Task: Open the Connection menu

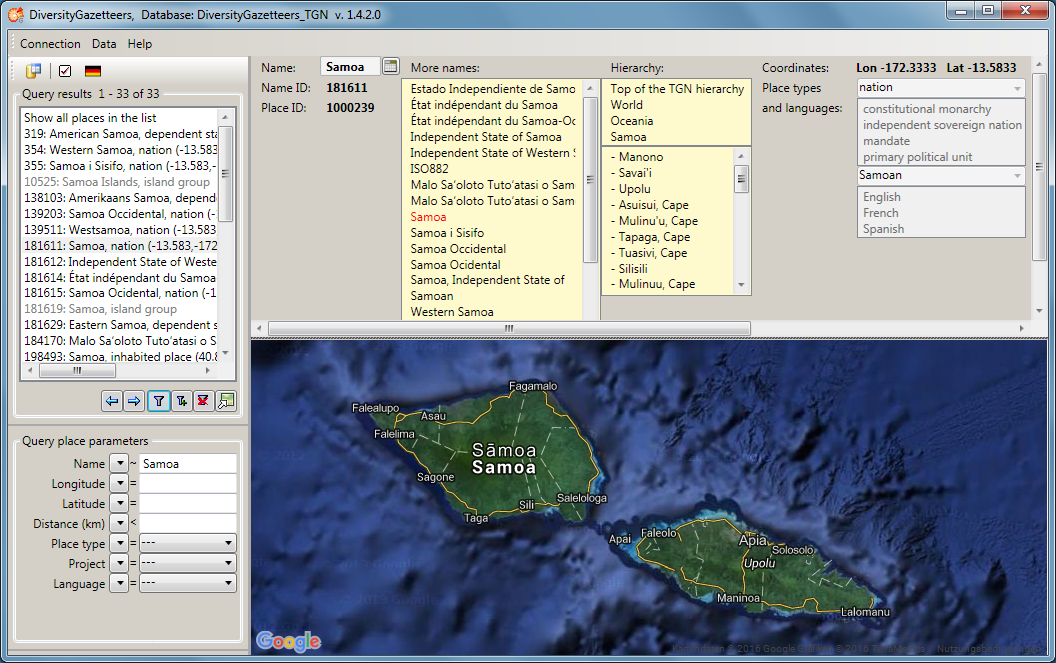Action: (50, 44)
